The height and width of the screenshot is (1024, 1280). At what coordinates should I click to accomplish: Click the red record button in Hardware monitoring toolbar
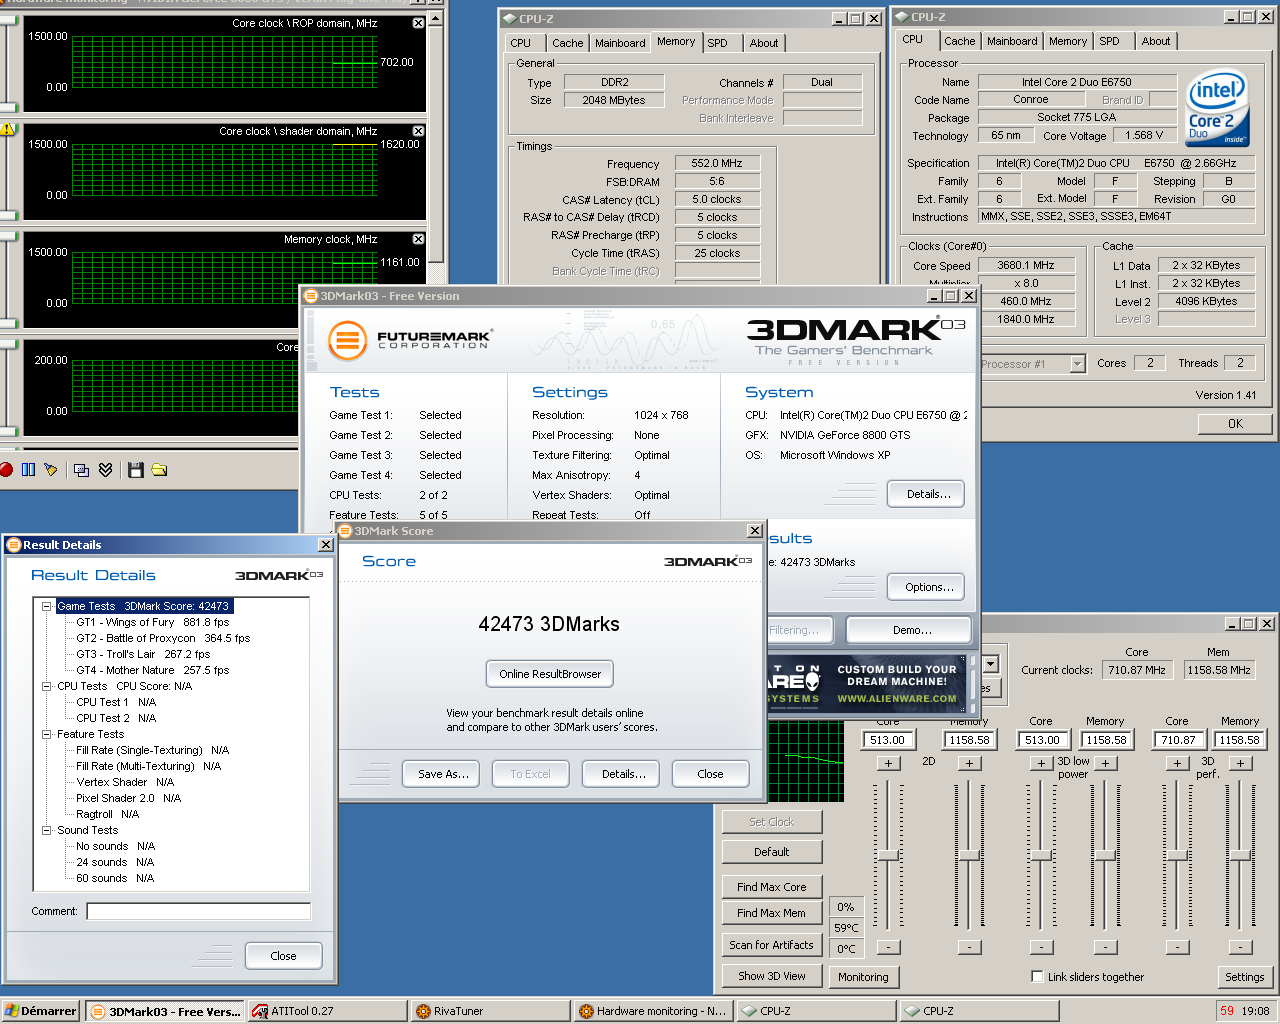coord(6,470)
